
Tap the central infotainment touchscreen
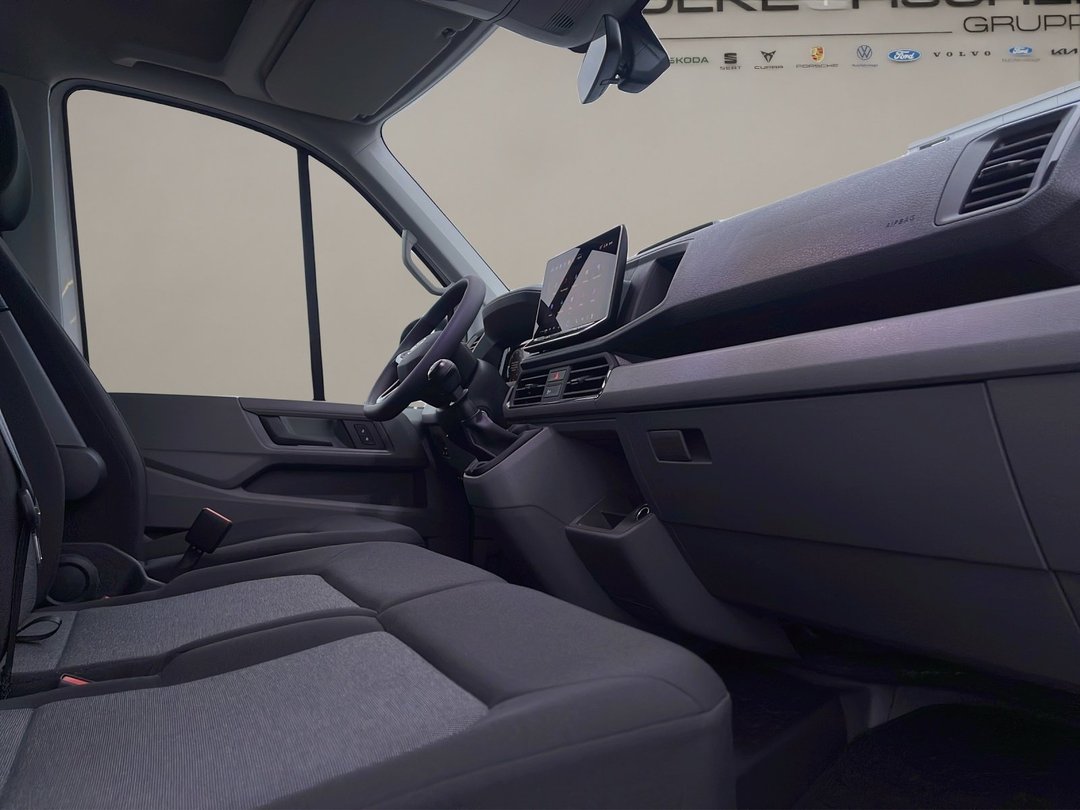577,283
